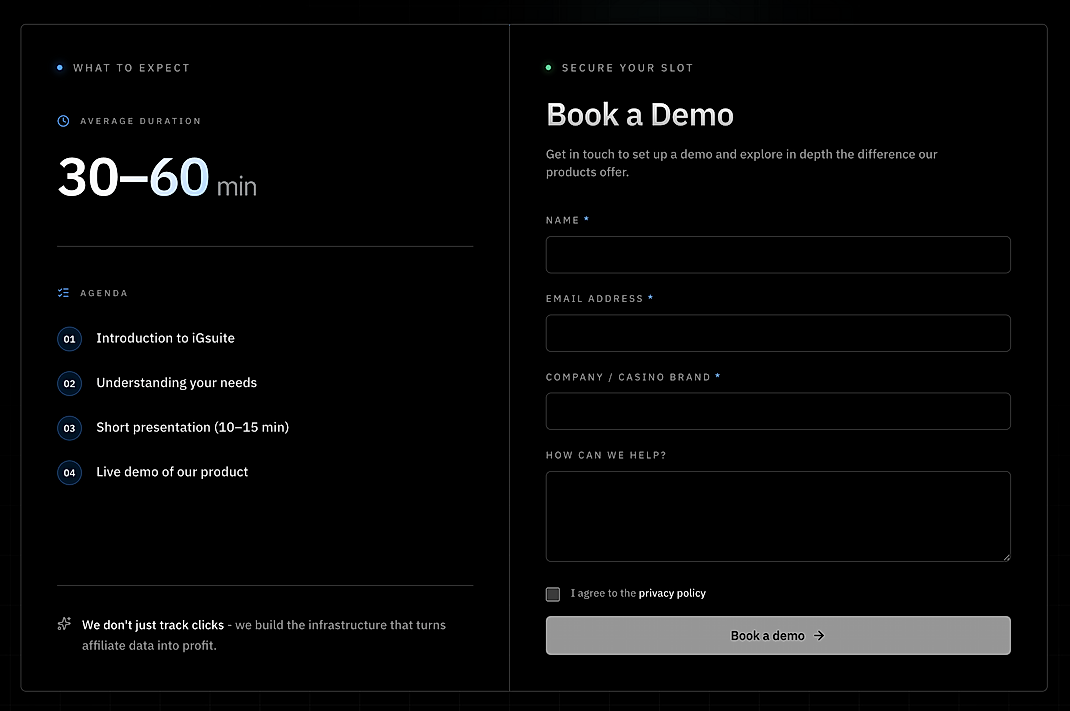The image size is (1070, 711).
Task: Click the 02 step badge
Action: coord(70,383)
